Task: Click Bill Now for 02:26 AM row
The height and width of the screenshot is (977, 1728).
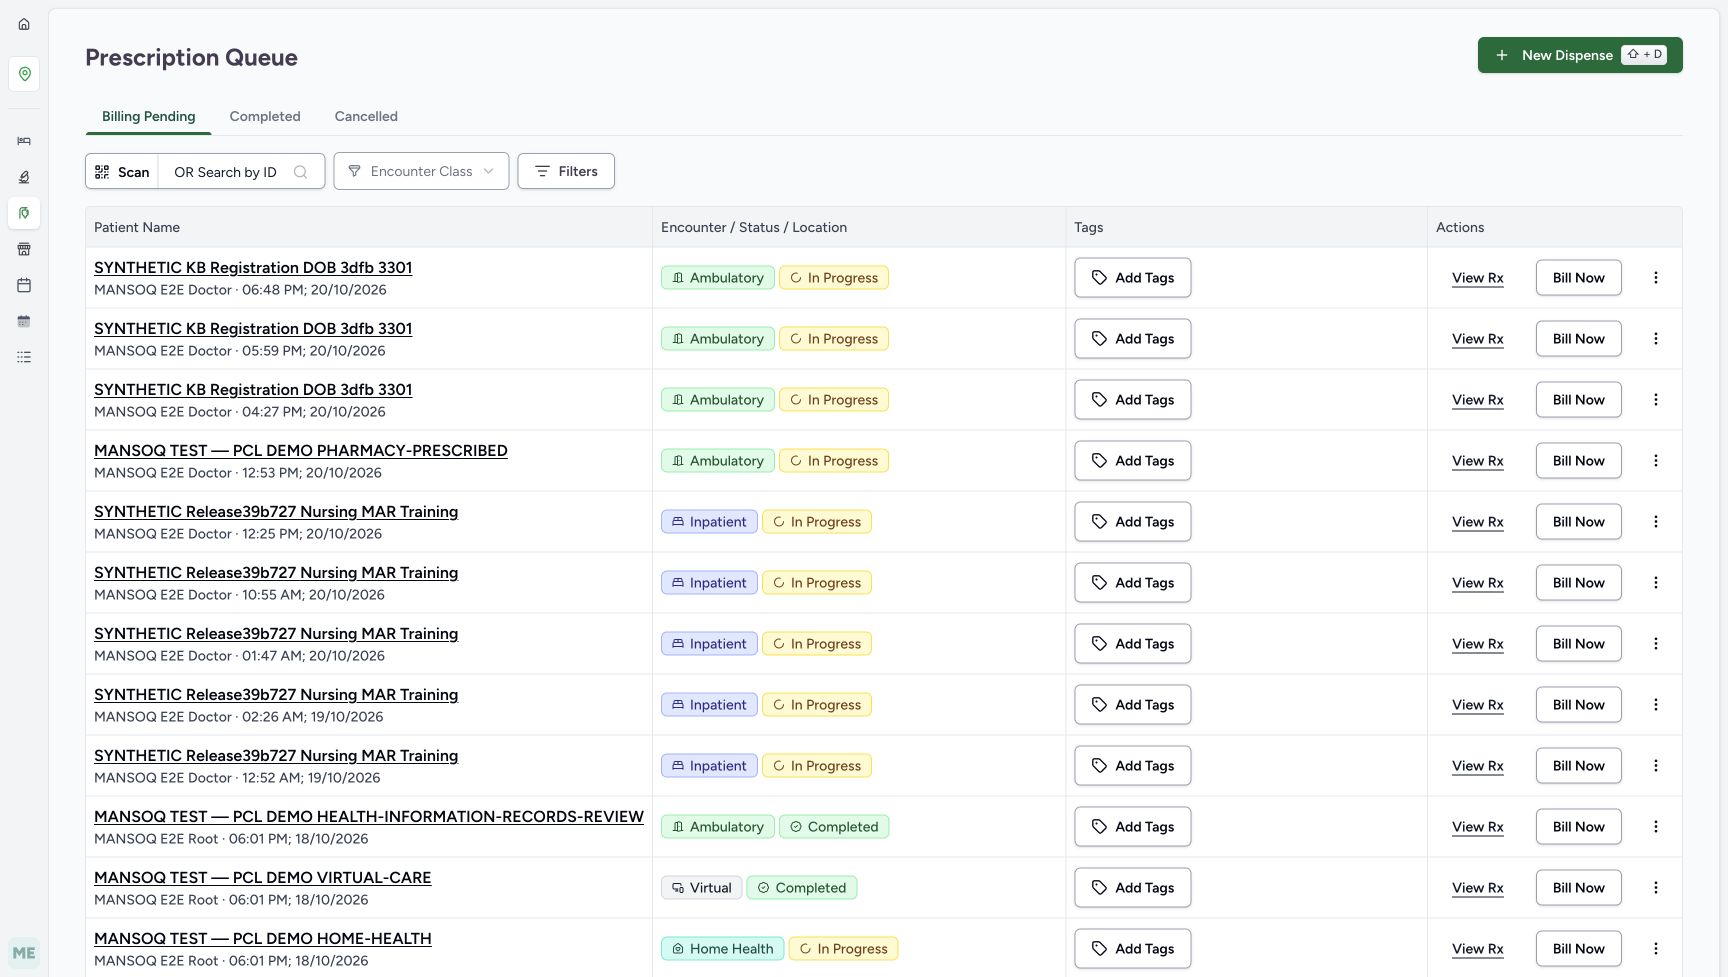Action: click(x=1578, y=705)
